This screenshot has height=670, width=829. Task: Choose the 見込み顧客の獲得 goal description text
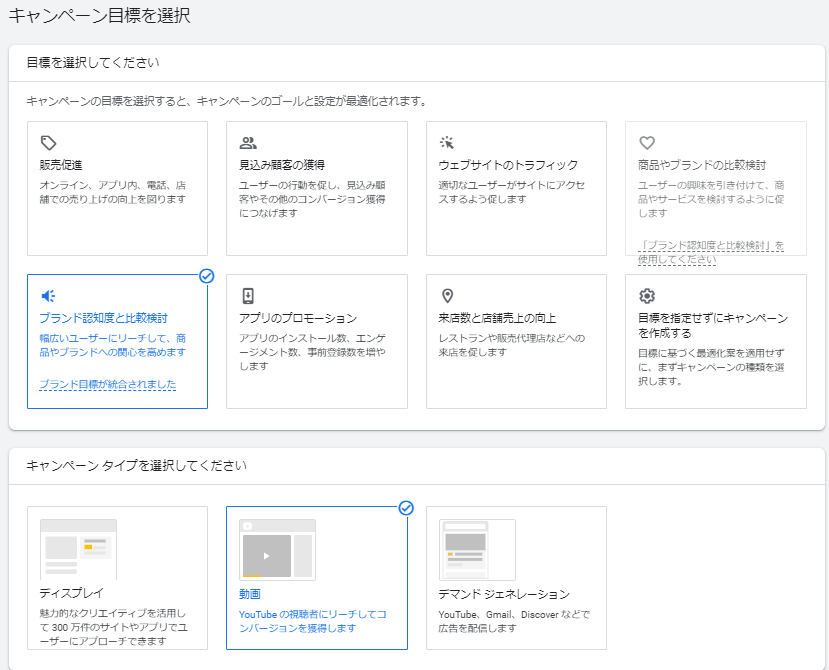coord(311,199)
